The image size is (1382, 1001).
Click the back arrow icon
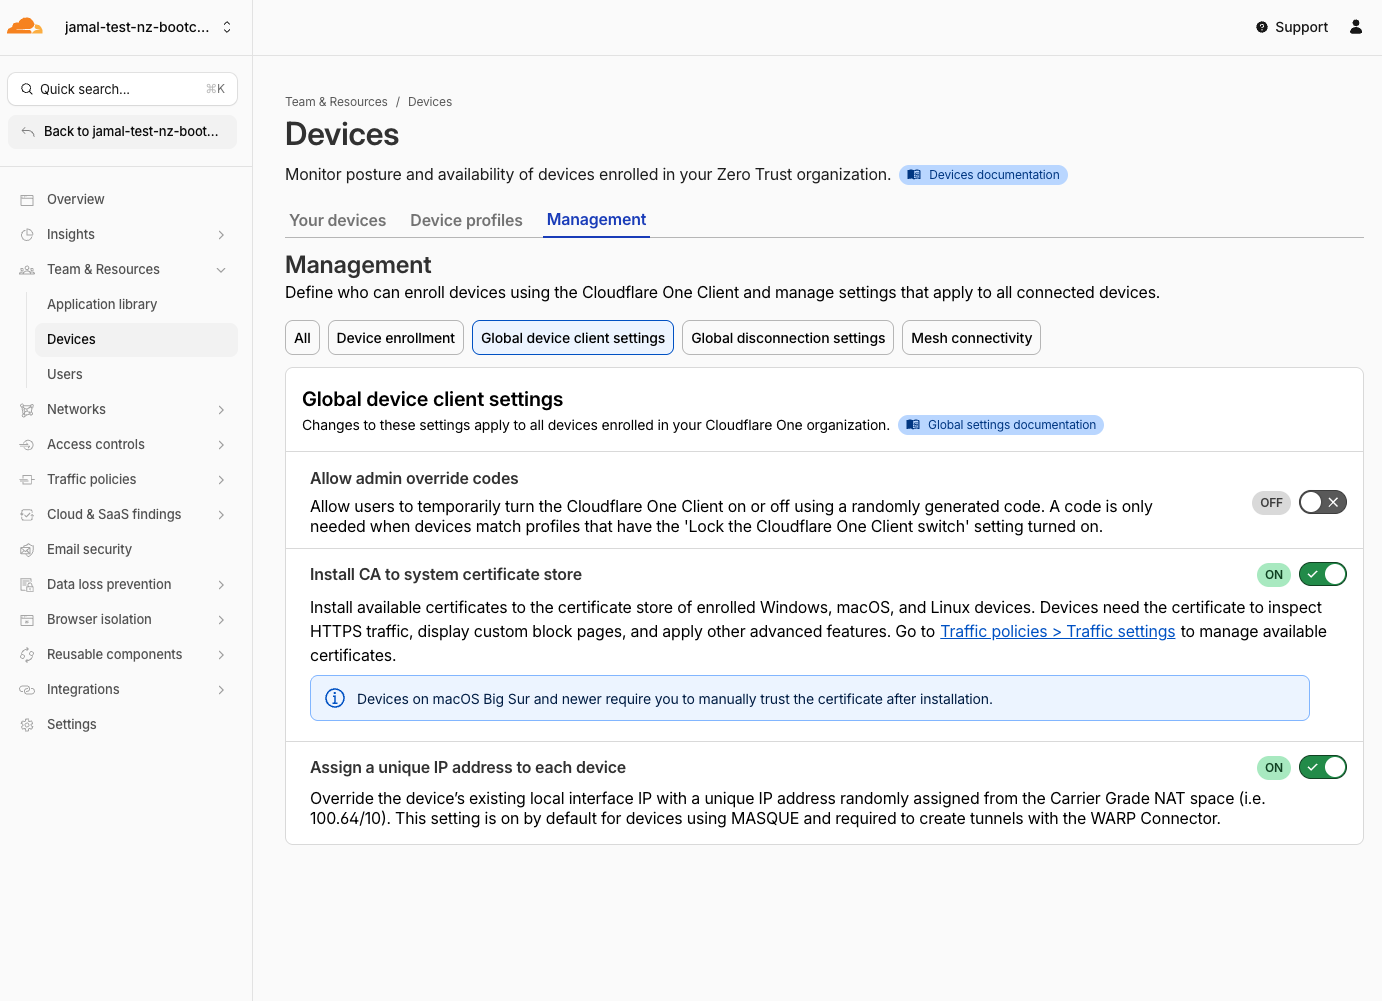[x=28, y=132]
